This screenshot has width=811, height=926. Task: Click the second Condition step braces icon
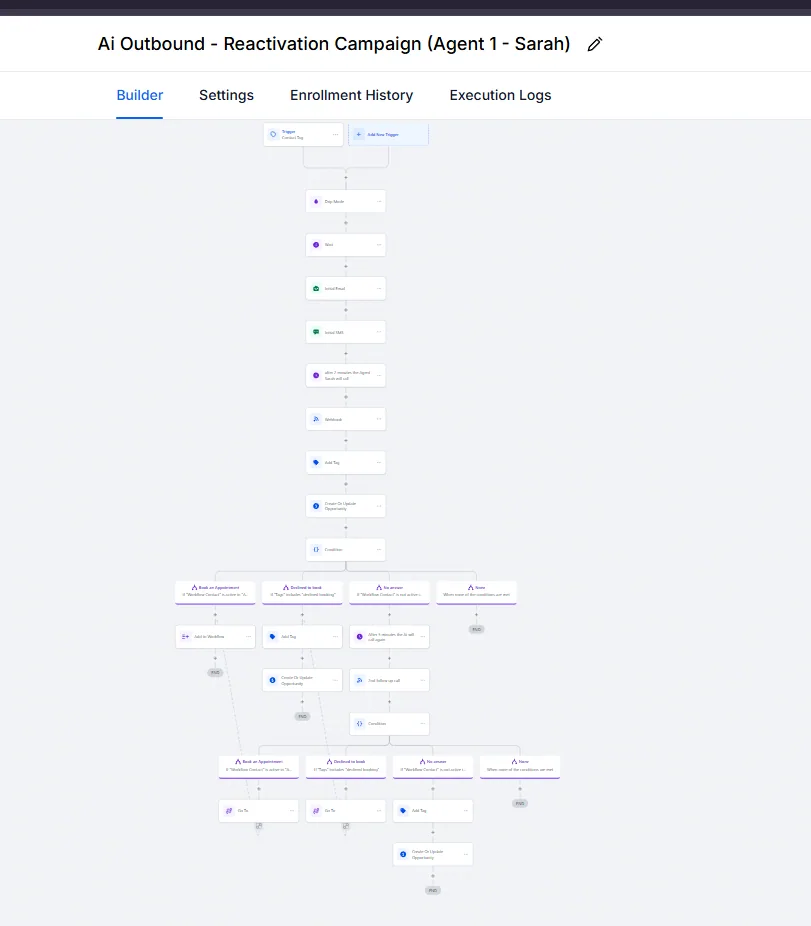[x=360, y=723]
